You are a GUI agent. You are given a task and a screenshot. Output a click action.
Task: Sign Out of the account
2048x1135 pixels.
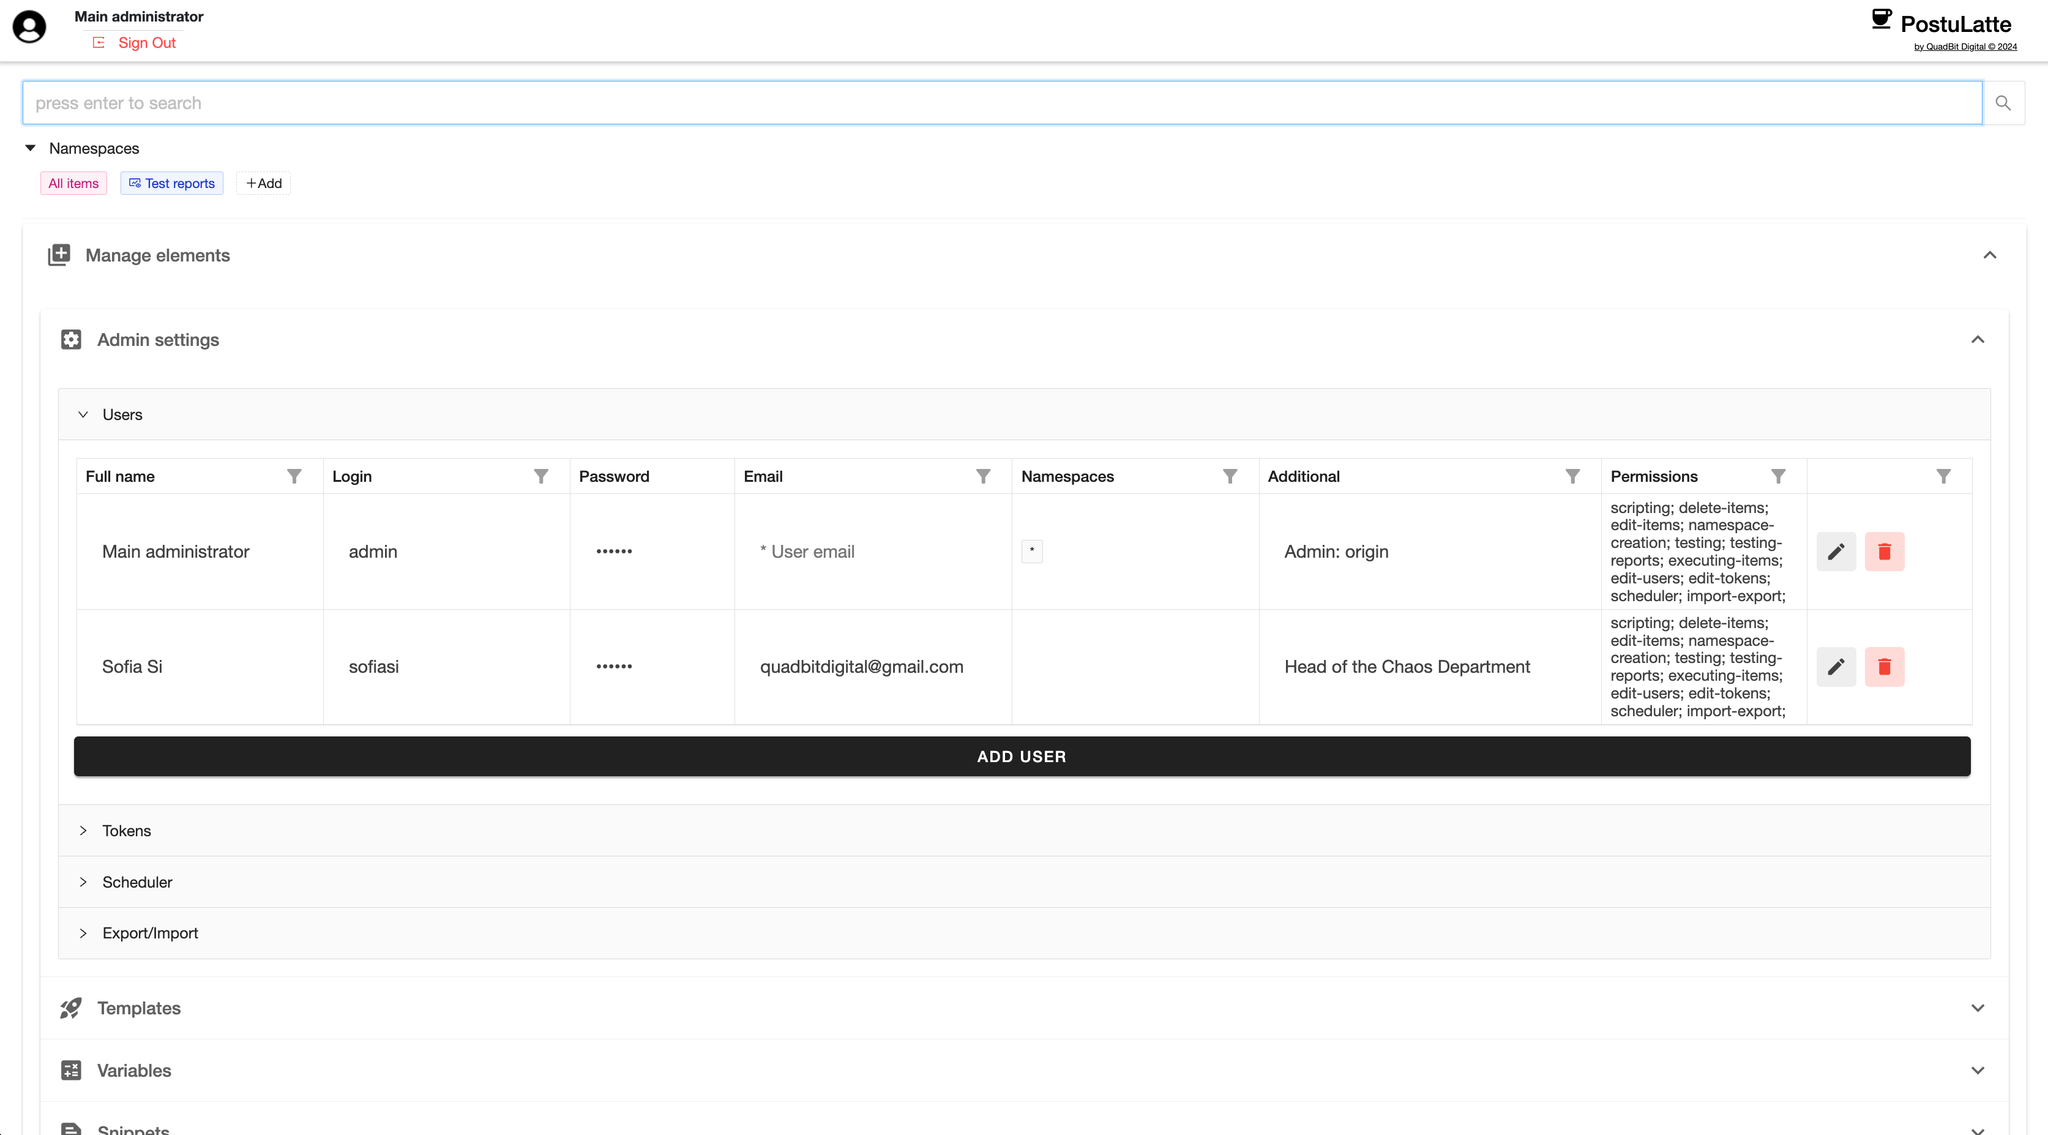(146, 43)
